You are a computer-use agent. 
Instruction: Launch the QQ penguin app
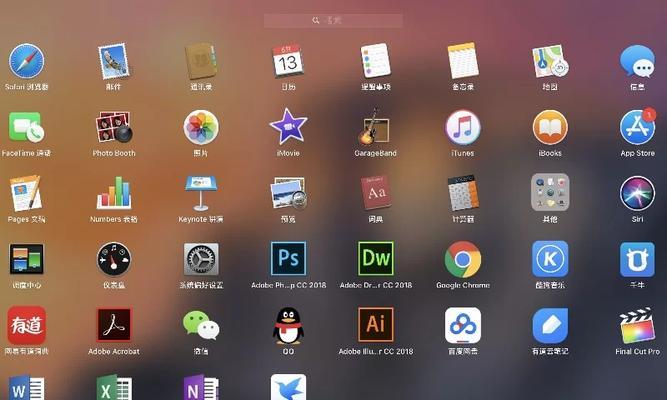(x=288, y=326)
